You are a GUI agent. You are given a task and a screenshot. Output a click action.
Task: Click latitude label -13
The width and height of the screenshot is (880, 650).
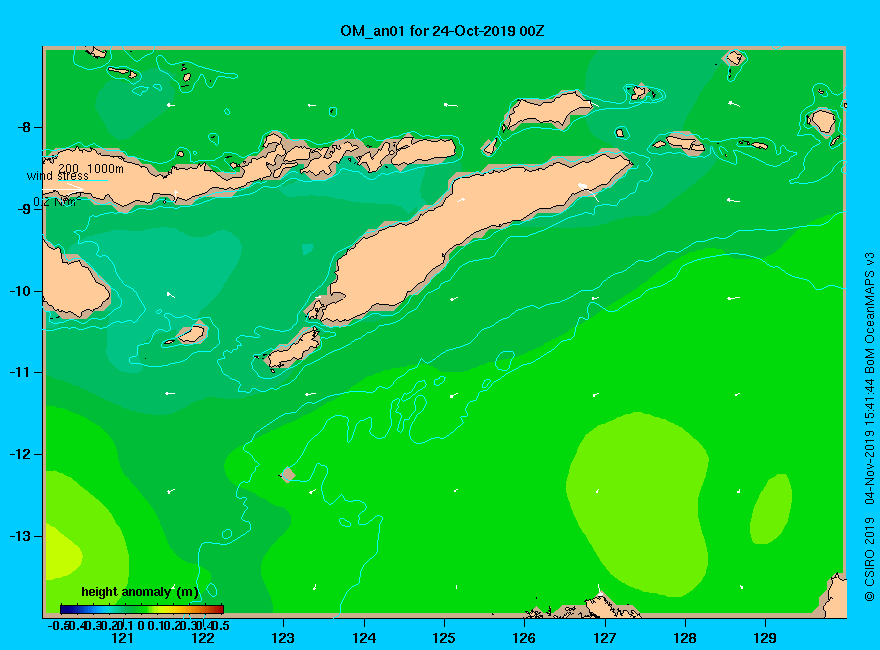(x=20, y=536)
